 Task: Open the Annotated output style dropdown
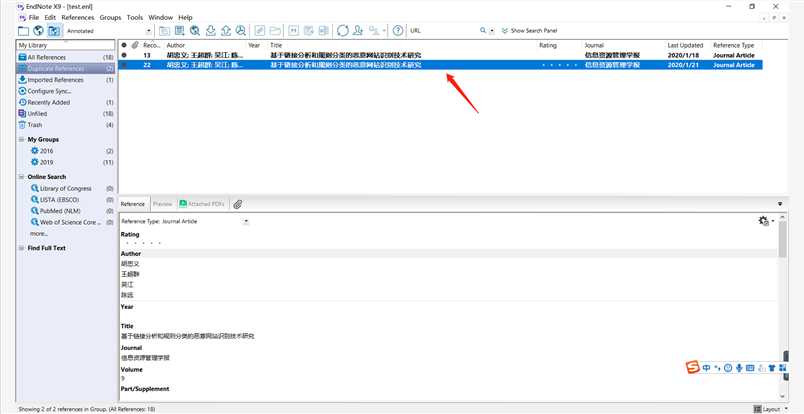pos(149,31)
